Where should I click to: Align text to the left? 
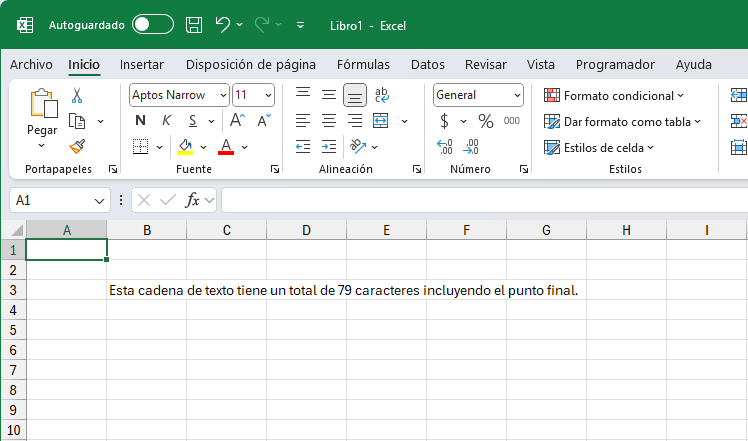coord(303,121)
